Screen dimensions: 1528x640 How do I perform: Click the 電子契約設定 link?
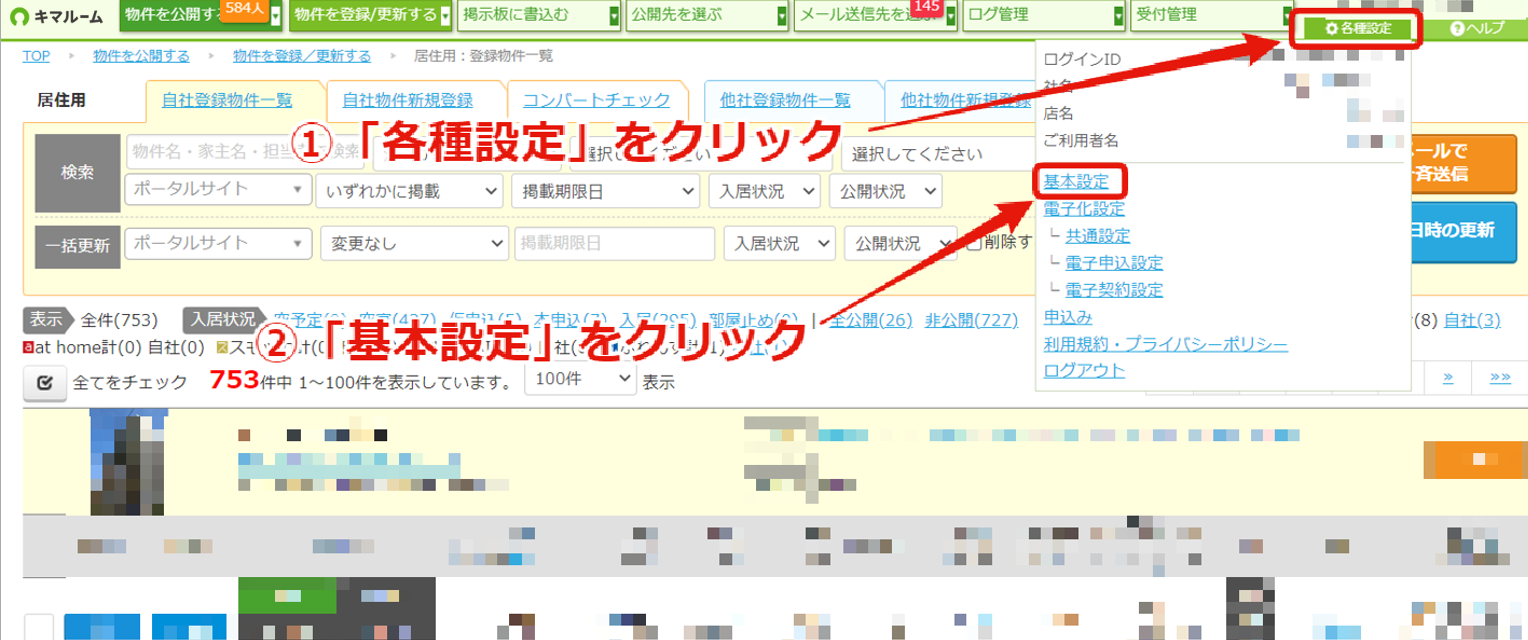pyautogui.click(x=1114, y=290)
